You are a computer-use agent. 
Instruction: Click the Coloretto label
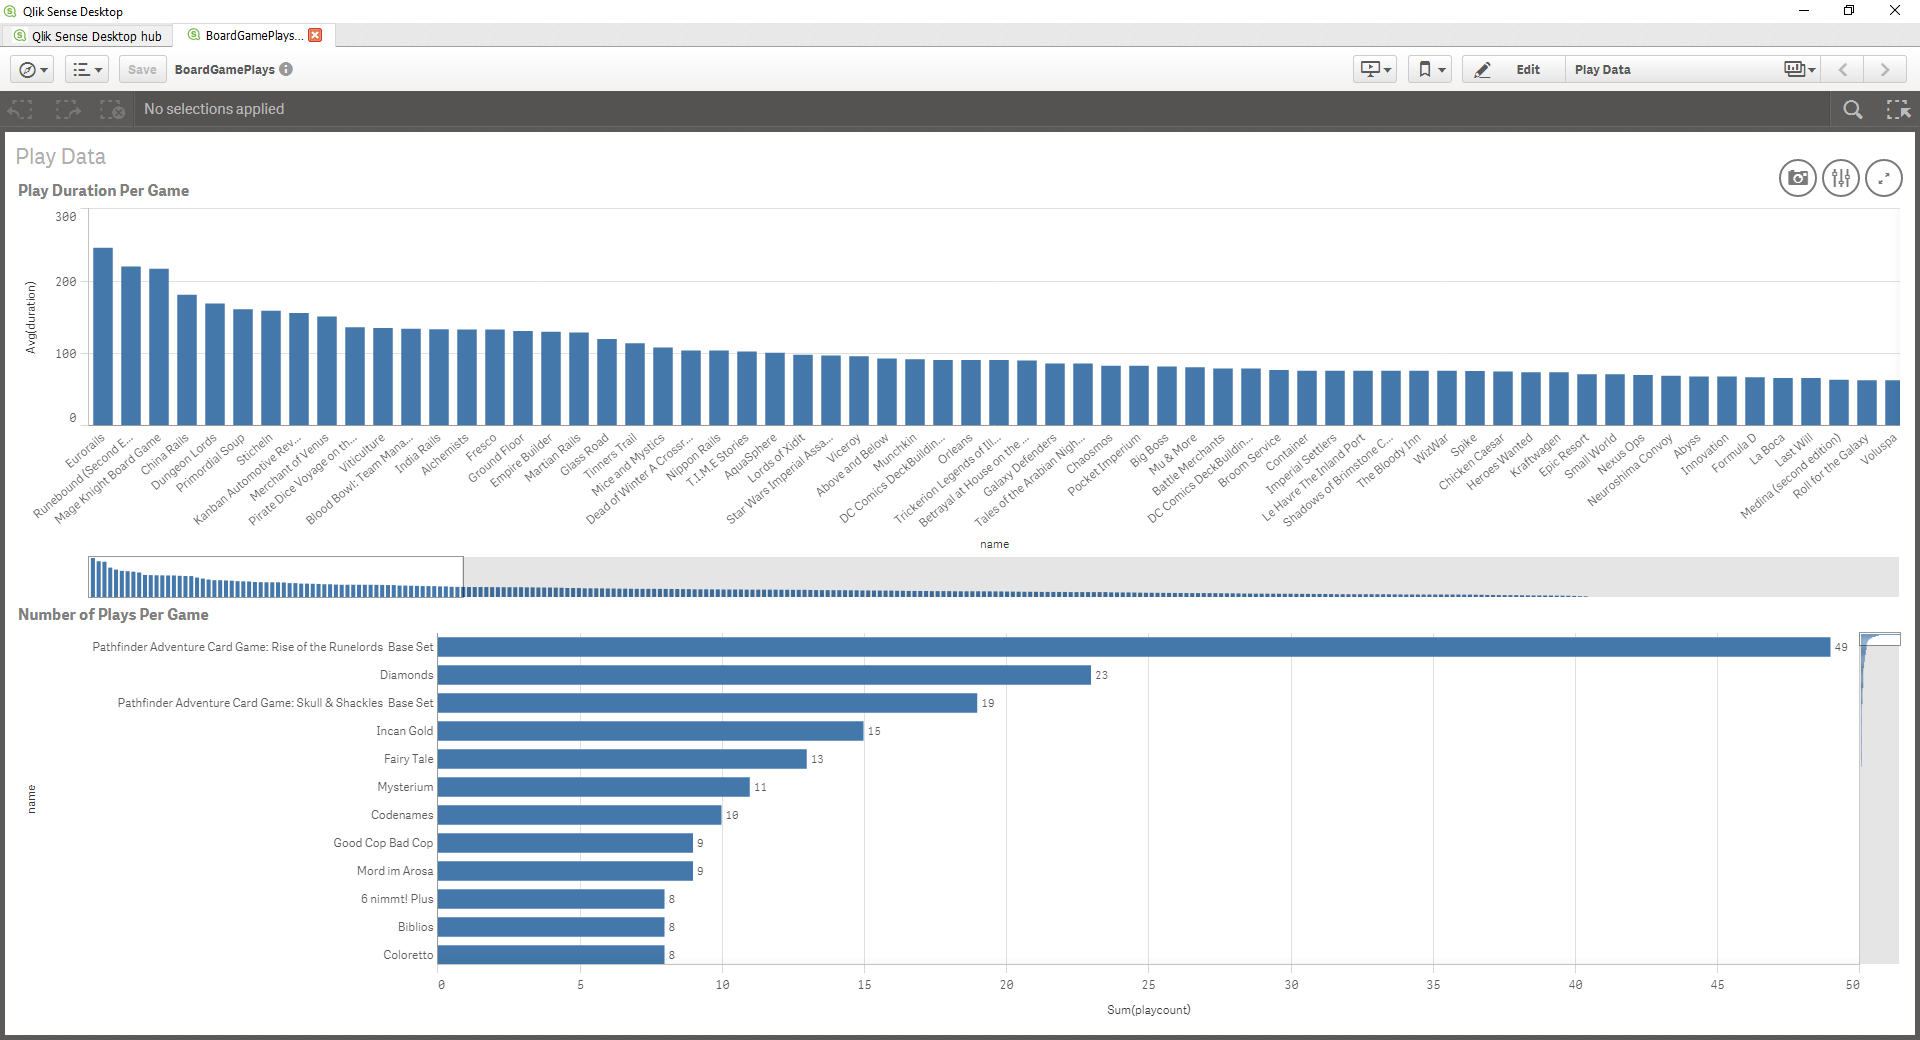[408, 955]
